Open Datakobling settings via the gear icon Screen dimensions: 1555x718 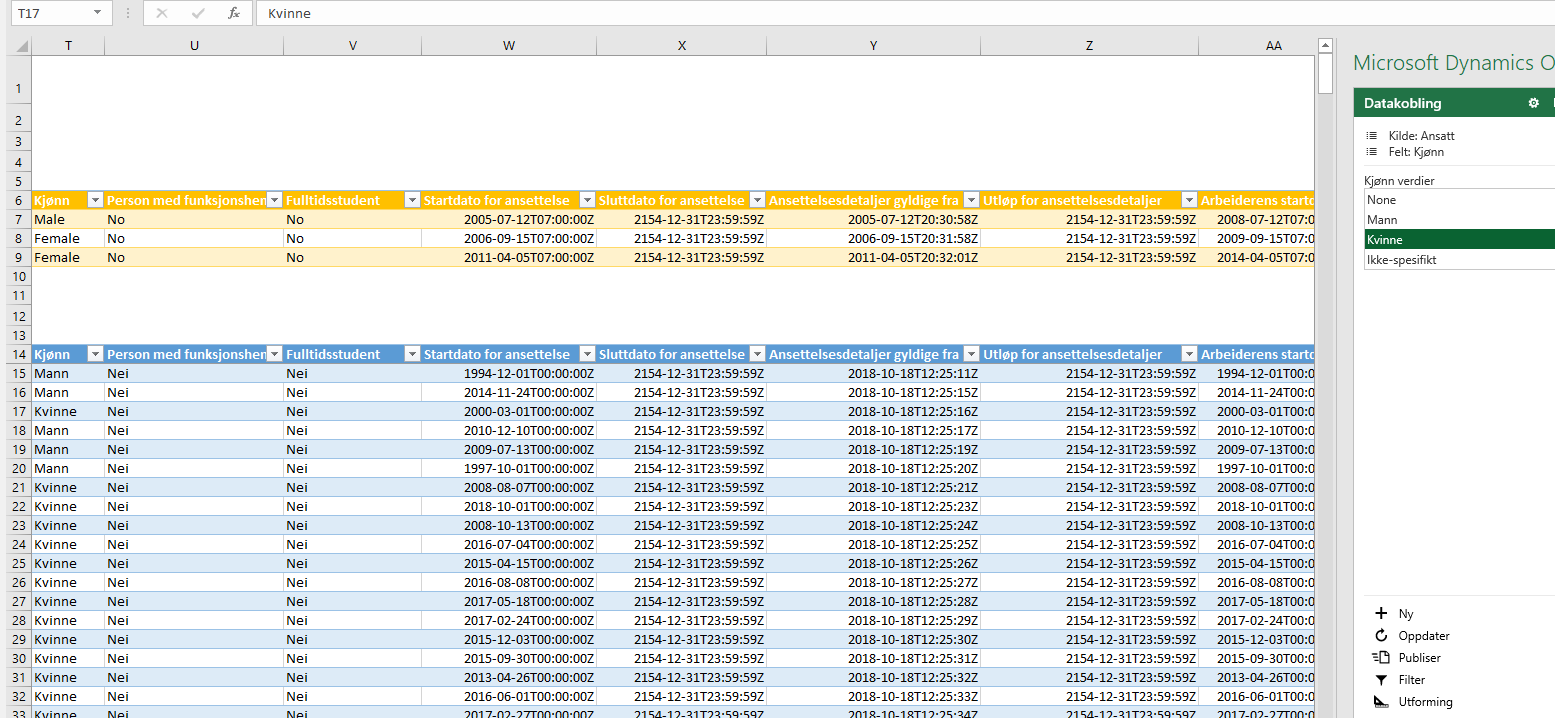click(x=1534, y=102)
